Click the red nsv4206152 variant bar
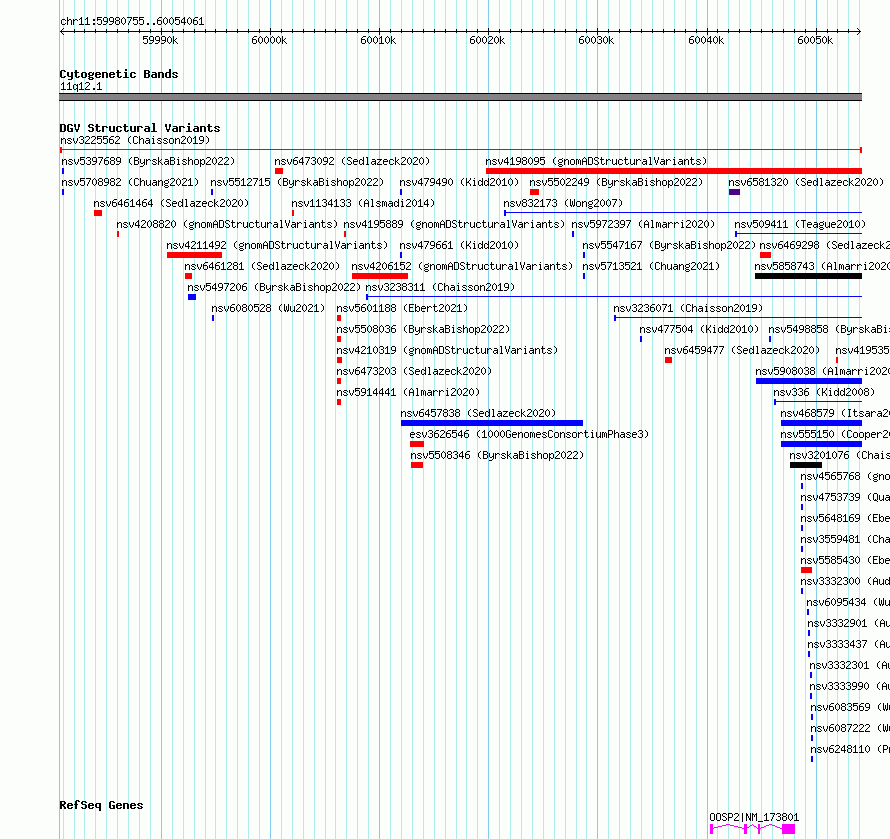The image size is (890, 839). click(x=380, y=276)
